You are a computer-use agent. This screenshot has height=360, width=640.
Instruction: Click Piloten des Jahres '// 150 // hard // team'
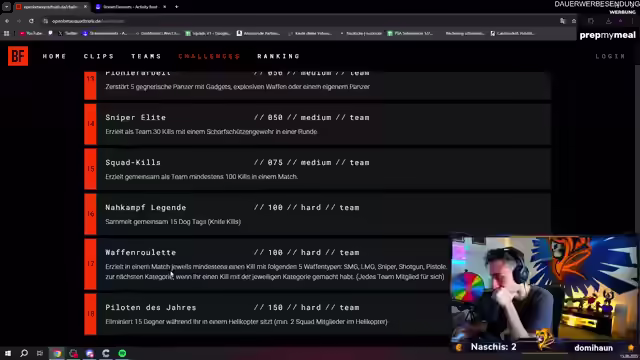tap(307, 308)
